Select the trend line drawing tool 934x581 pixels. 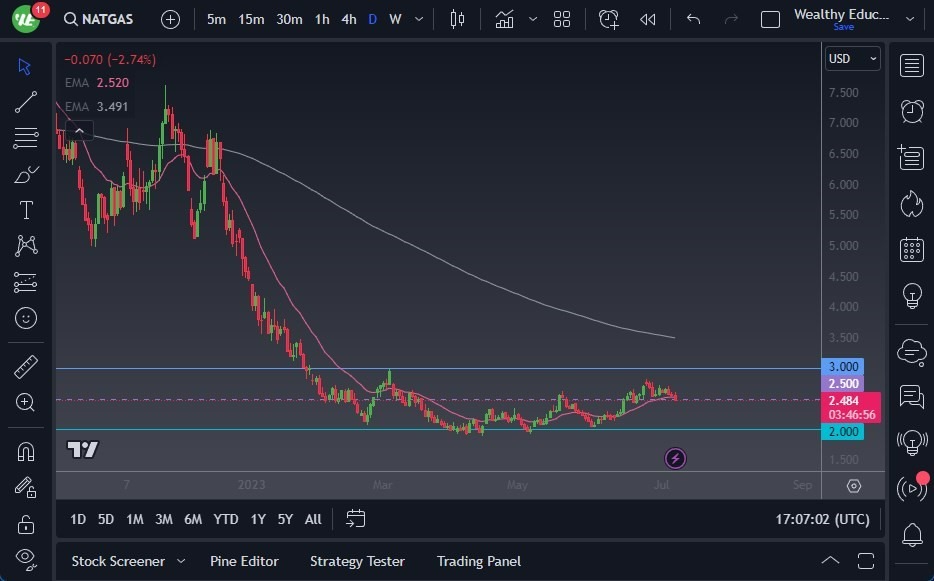click(26, 102)
